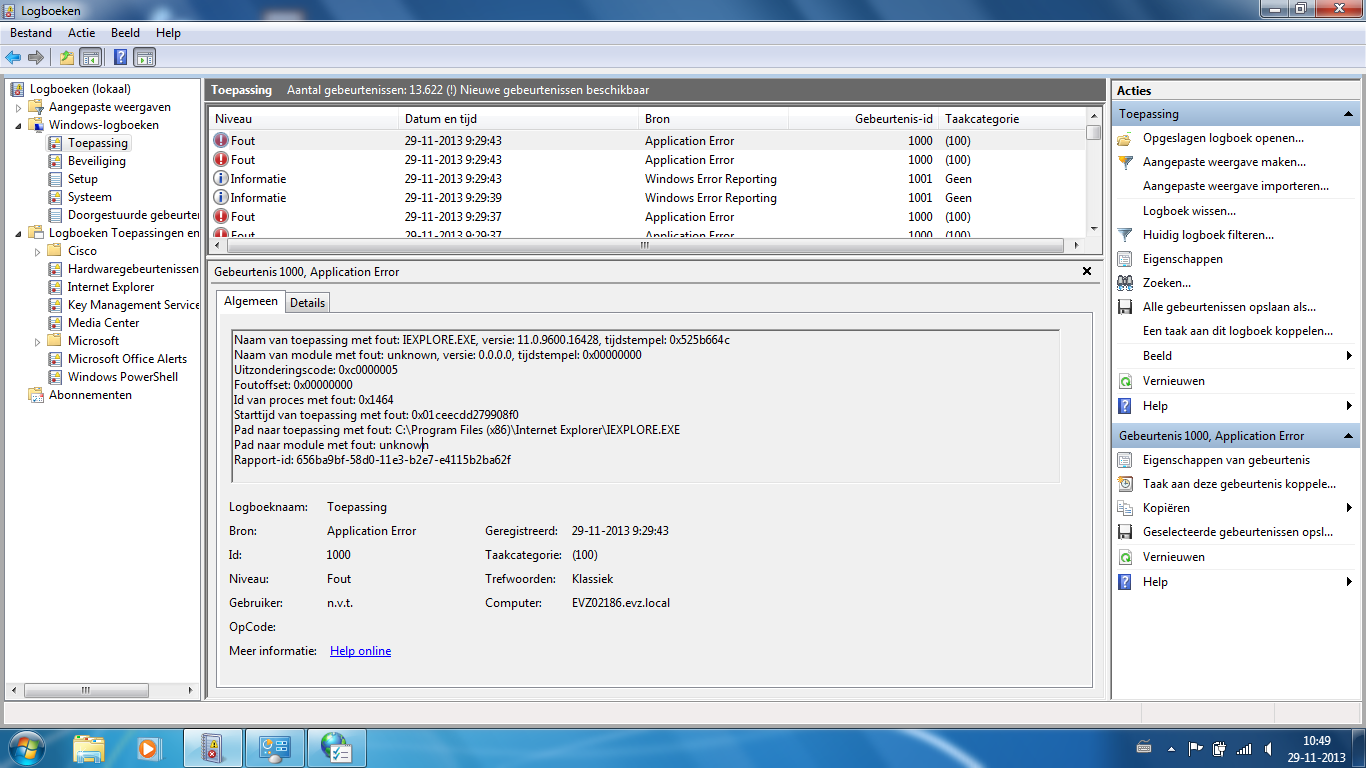Open the Beeld submenu arrow
The height and width of the screenshot is (768, 1366).
point(1349,356)
